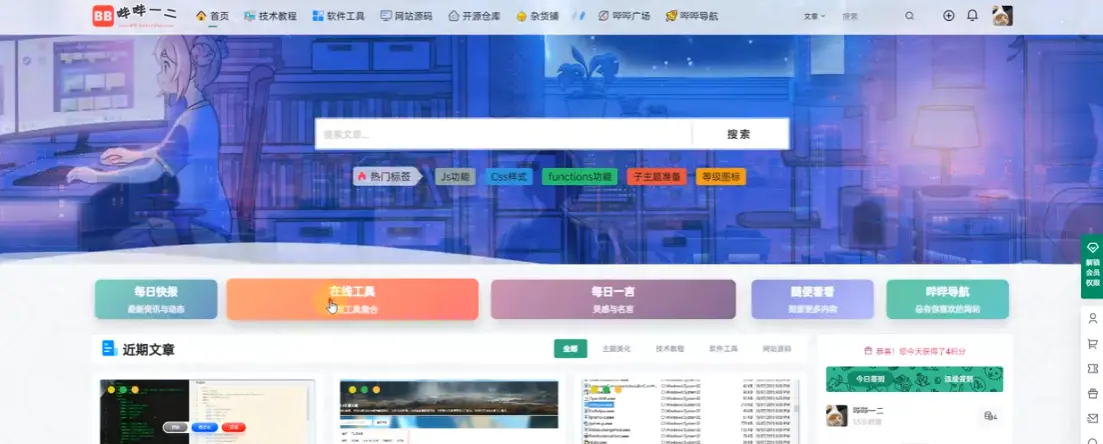Image resolution: width=1103 pixels, height=444 pixels.
Task: Select the Js功能 tag
Action: pyautogui.click(x=455, y=177)
